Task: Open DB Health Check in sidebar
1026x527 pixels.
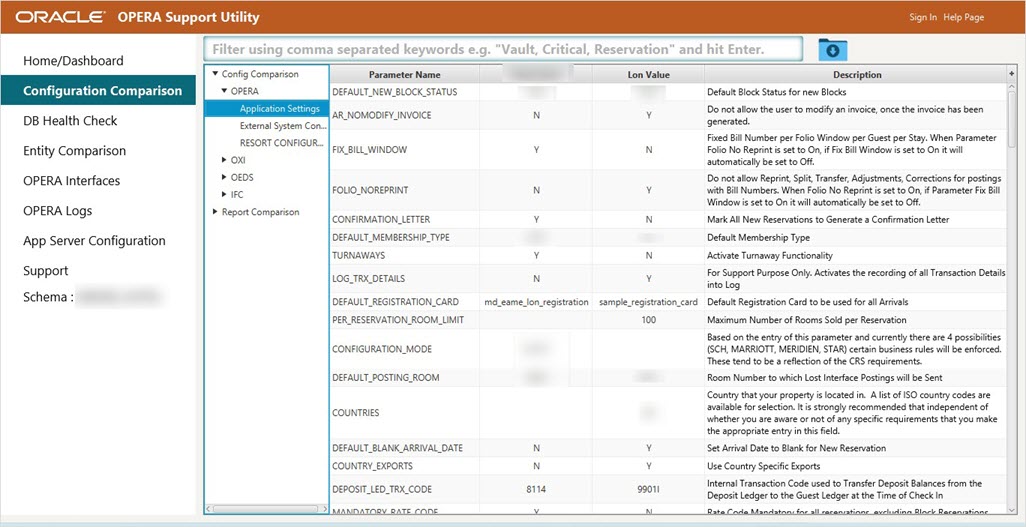Action: pos(70,120)
